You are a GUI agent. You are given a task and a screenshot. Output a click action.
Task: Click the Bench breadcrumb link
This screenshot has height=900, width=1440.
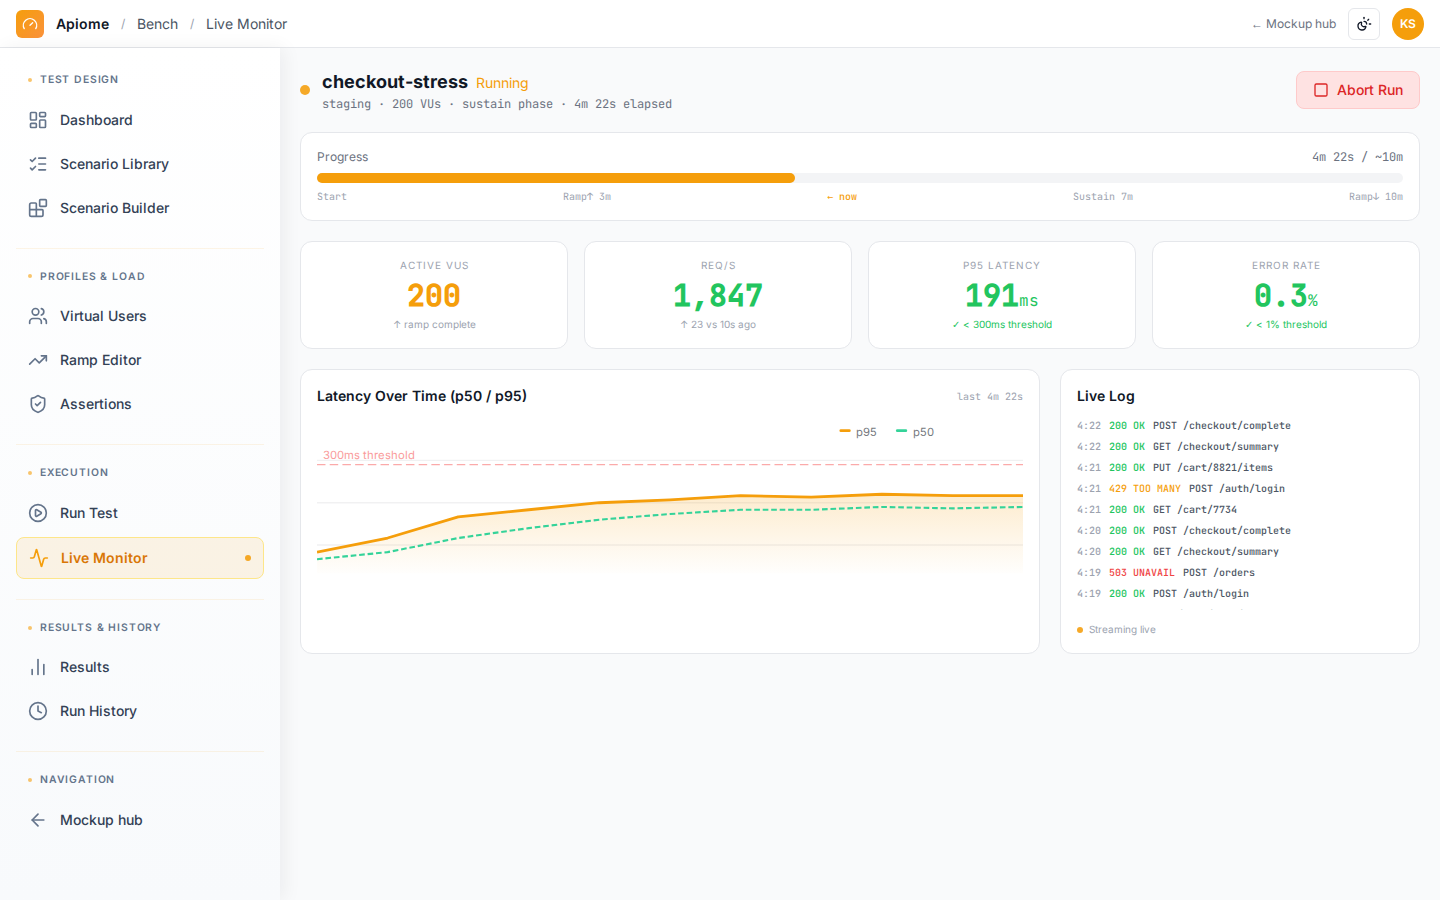[x=157, y=24]
